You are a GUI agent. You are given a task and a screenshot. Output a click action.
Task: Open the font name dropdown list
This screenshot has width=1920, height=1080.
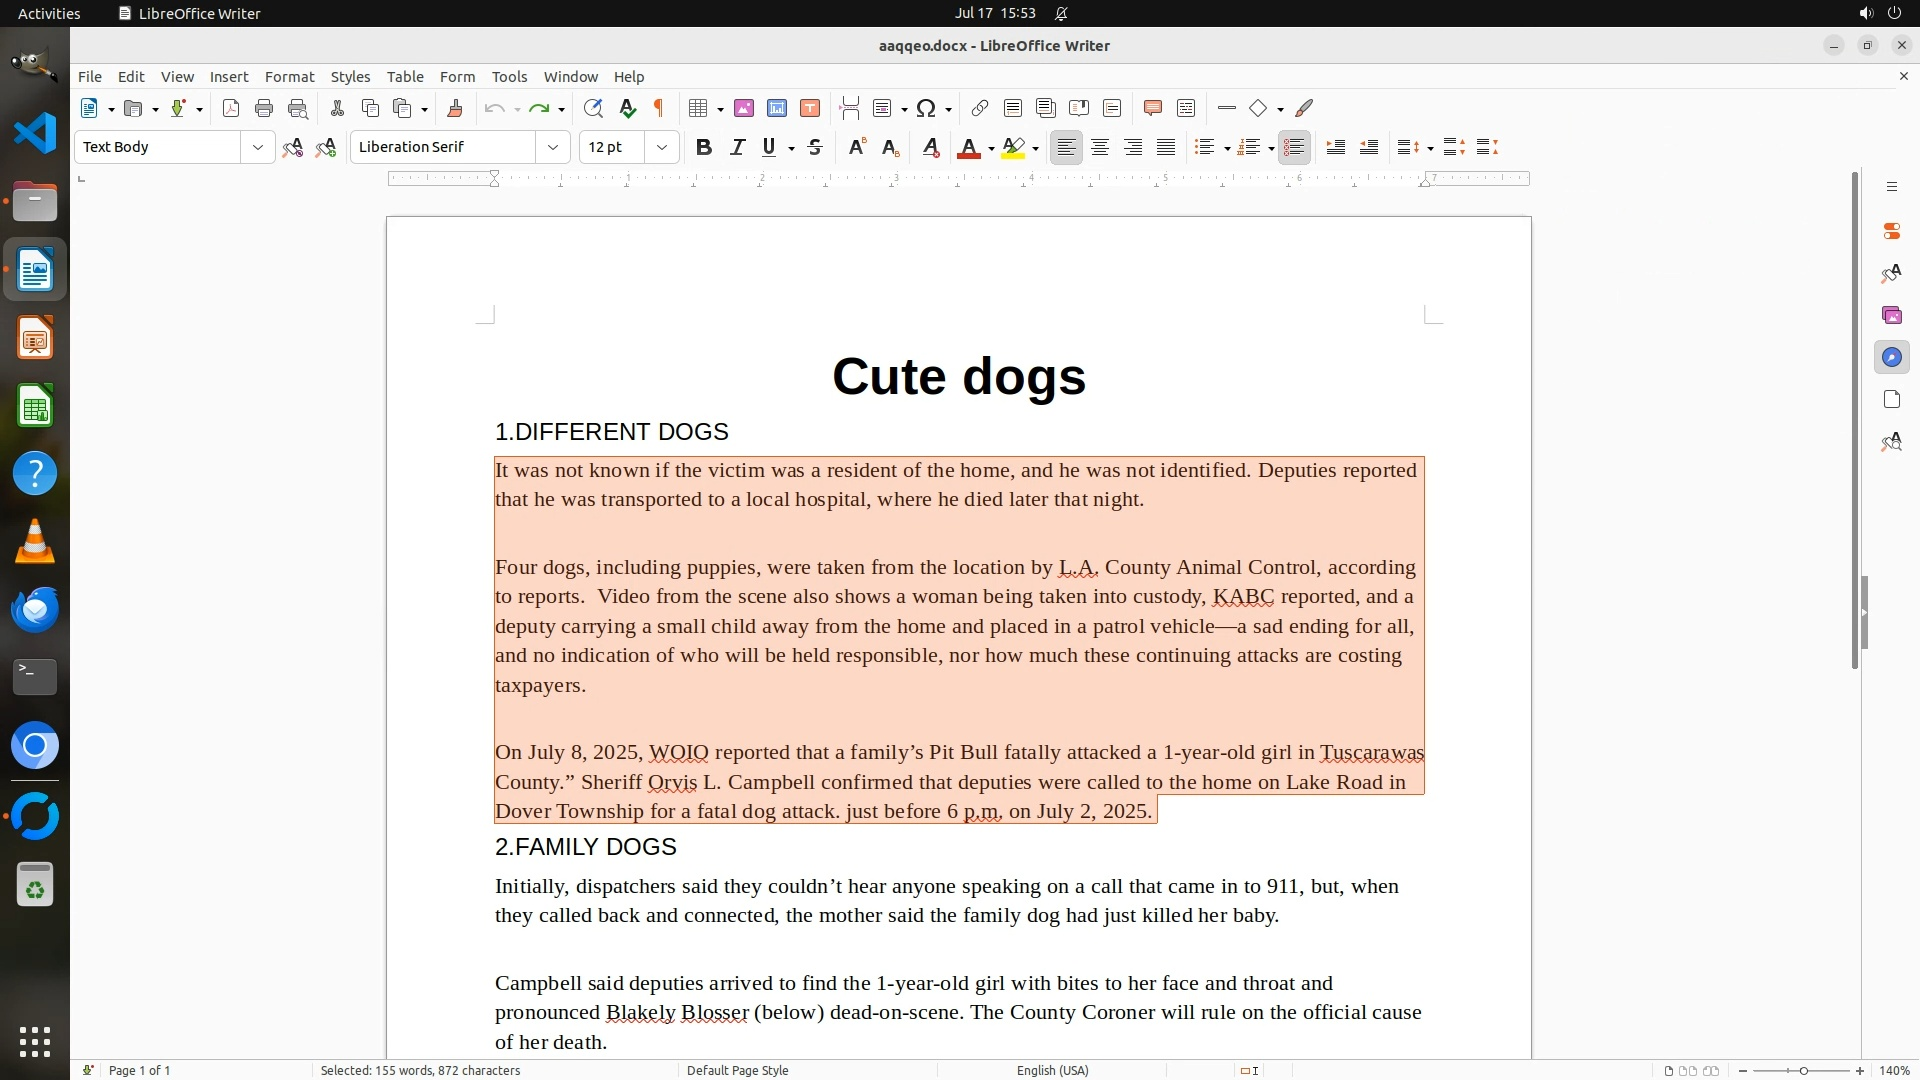(x=552, y=147)
